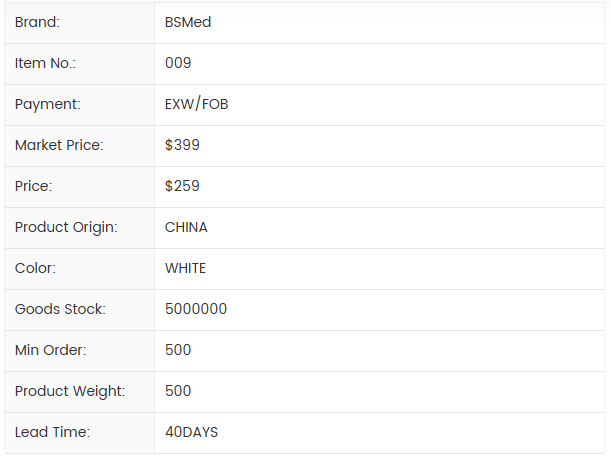Click the Product Weight label
Screen dimensions: 611x461
pos(70,391)
